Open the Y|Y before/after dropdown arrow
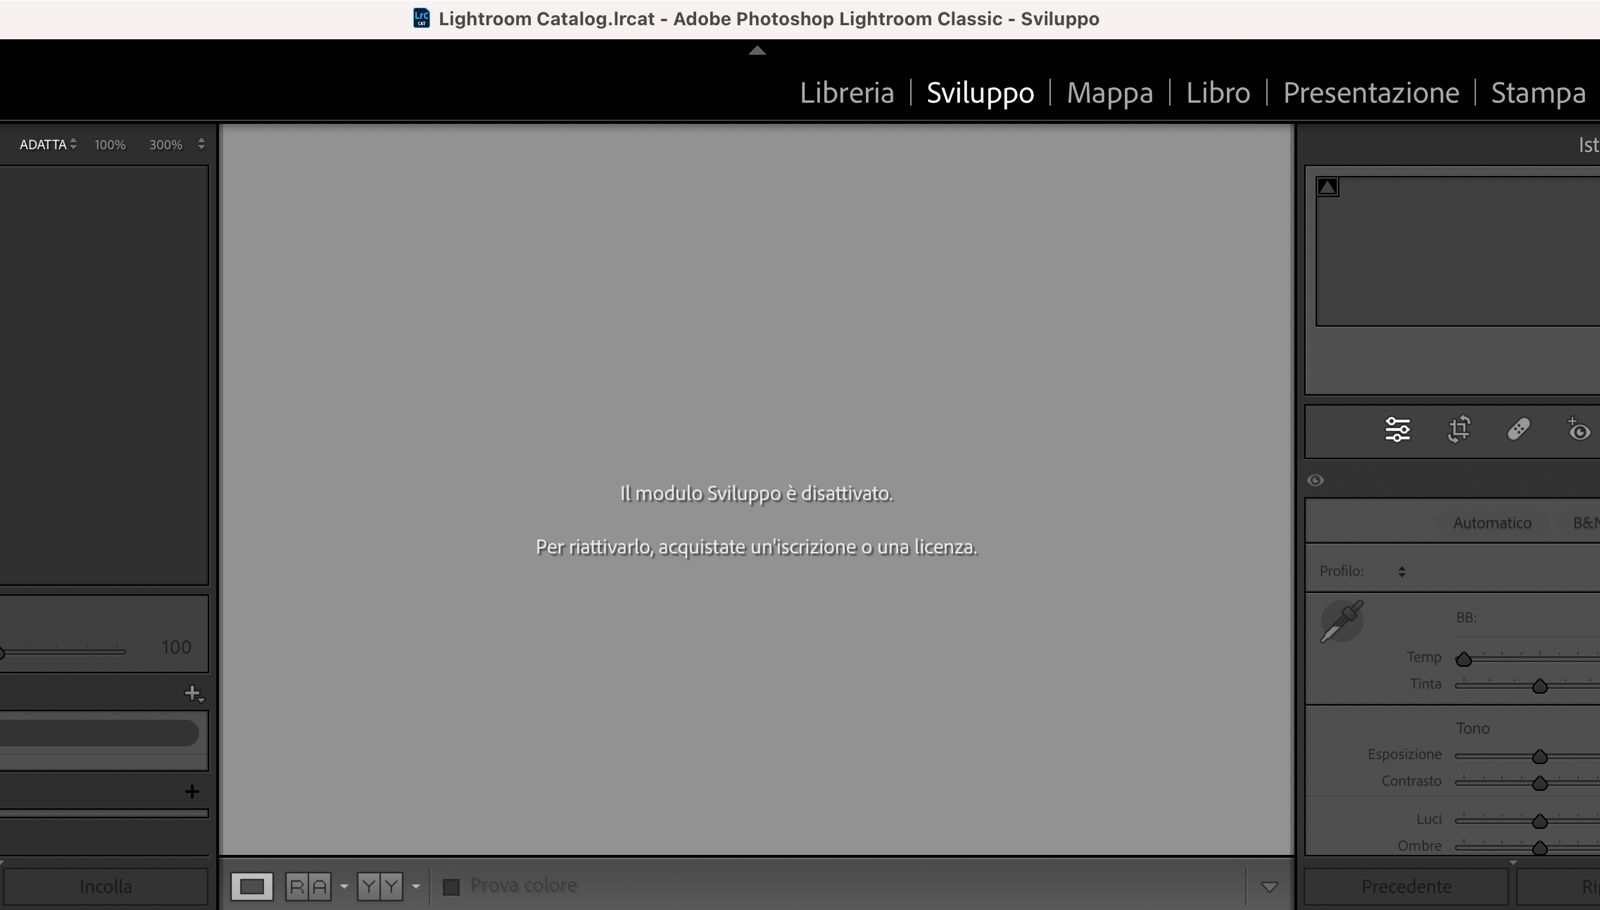The height and width of the screenshot is (910, 1600). (416, 887)
